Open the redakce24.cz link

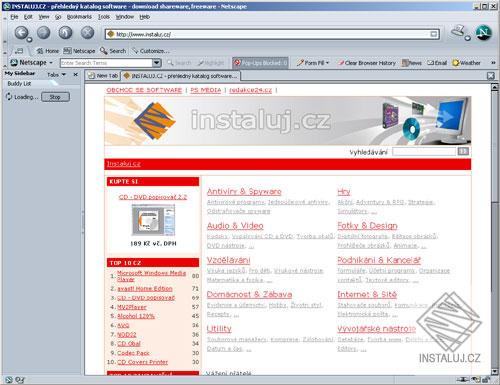250,90
